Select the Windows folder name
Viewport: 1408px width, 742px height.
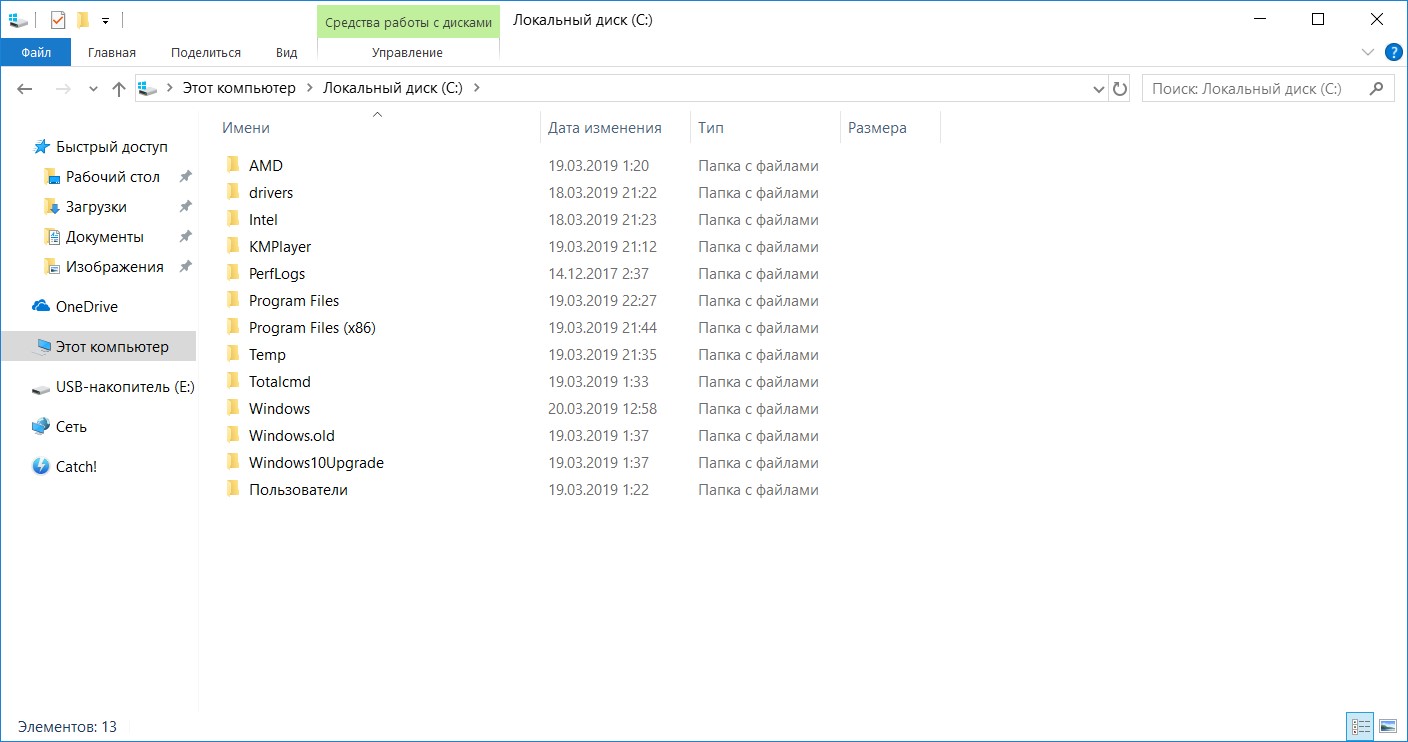point(279,409)
